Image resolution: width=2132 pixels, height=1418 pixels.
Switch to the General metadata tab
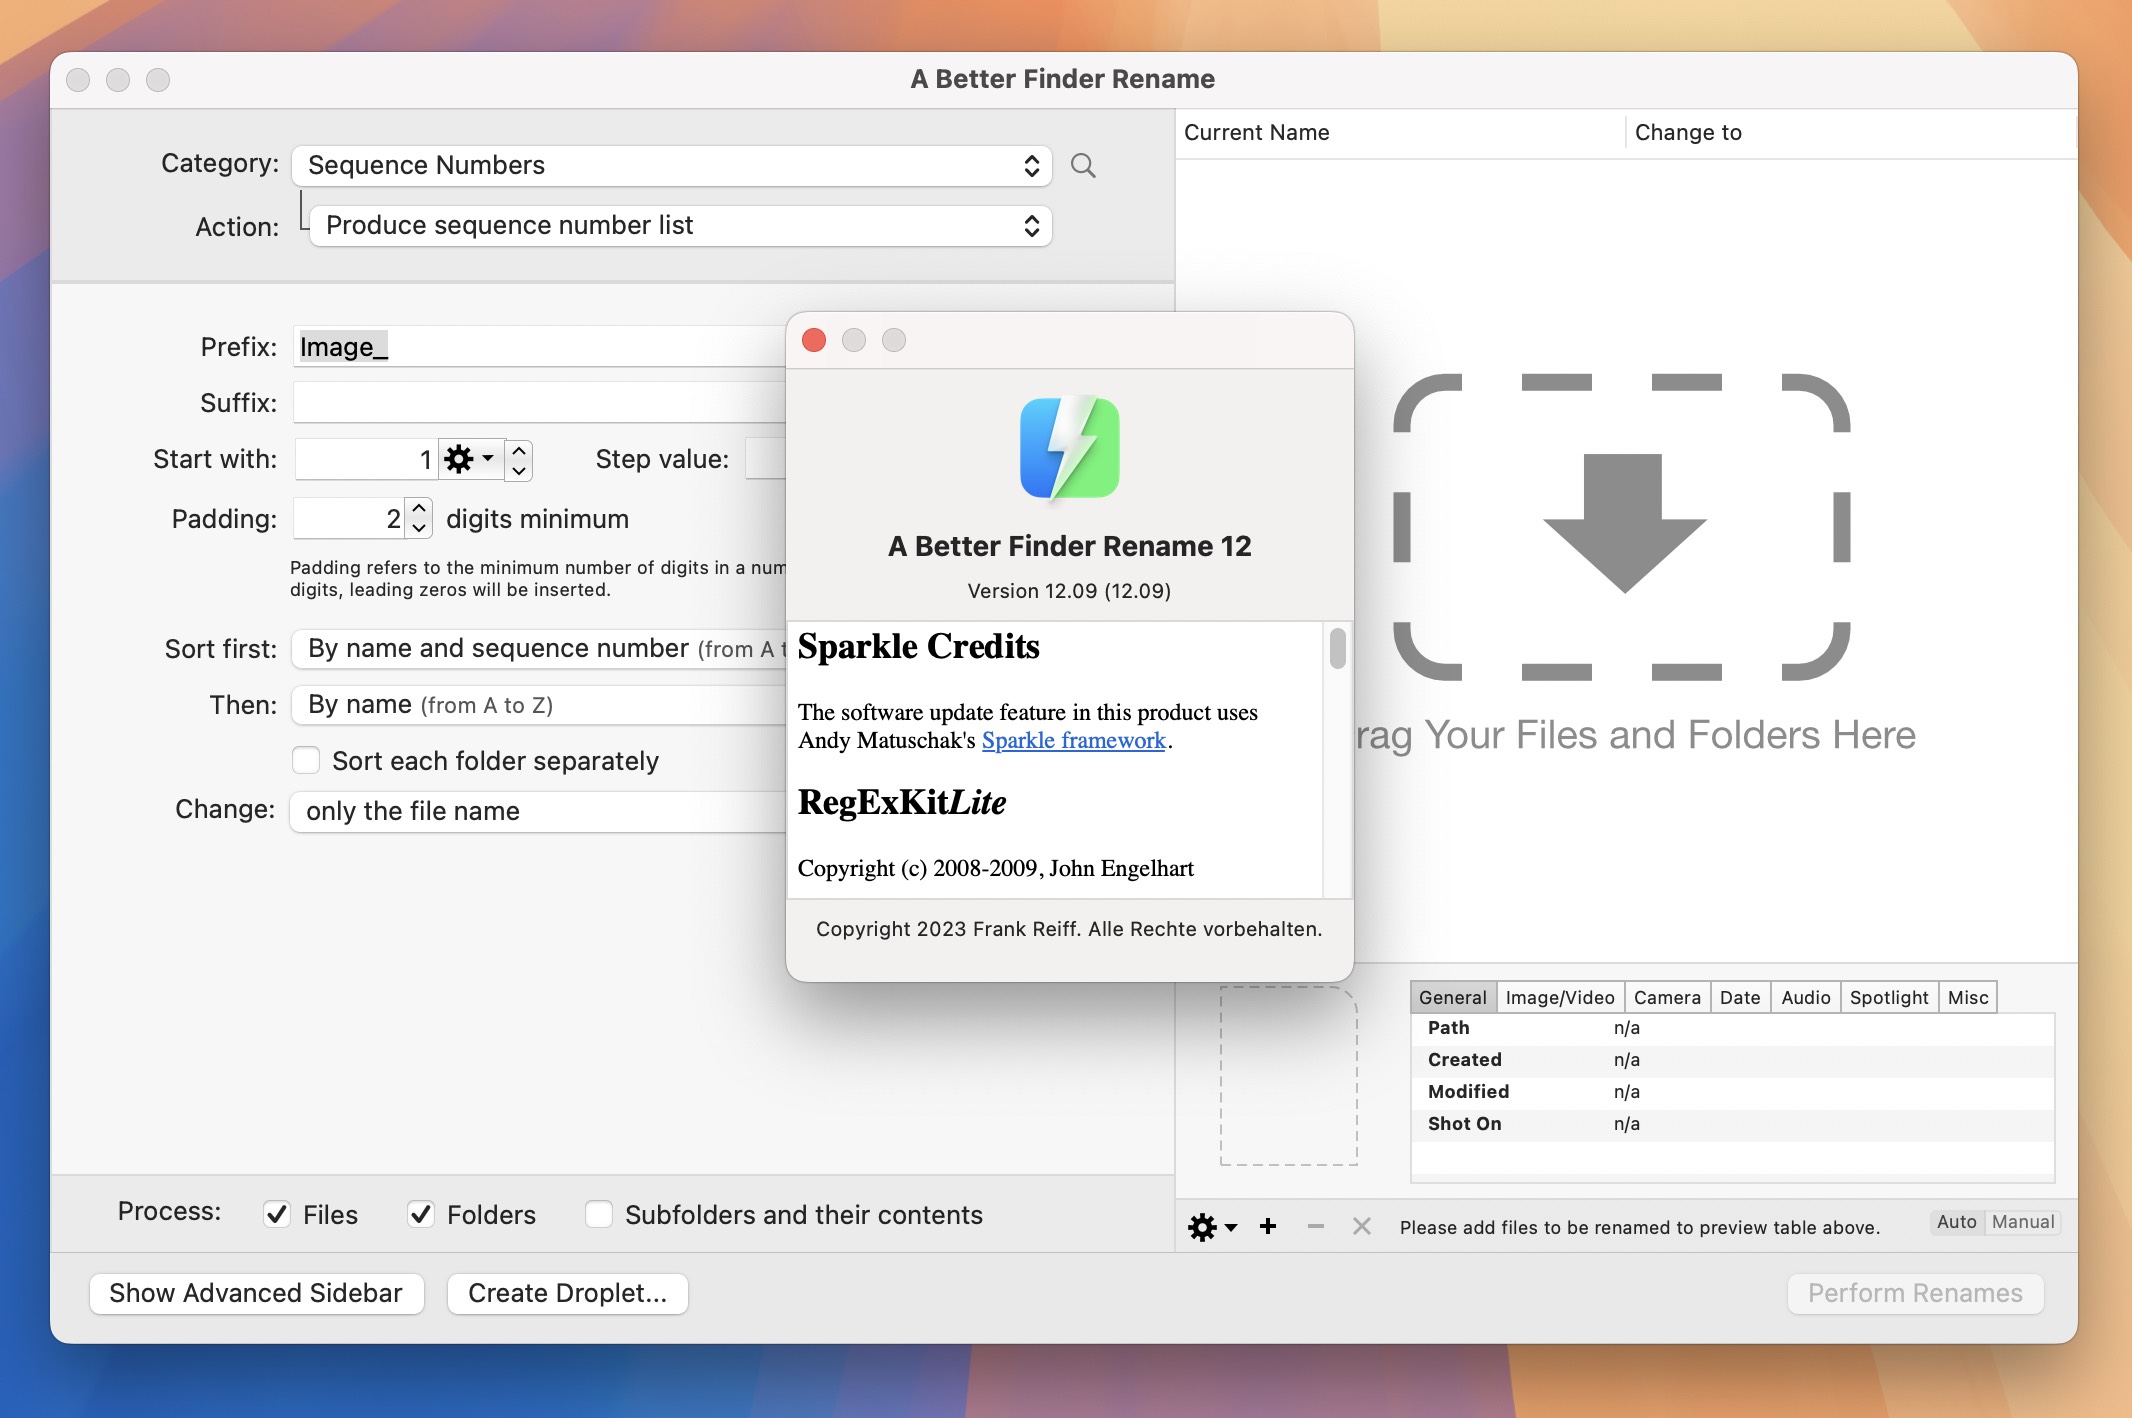point(1450,995)
